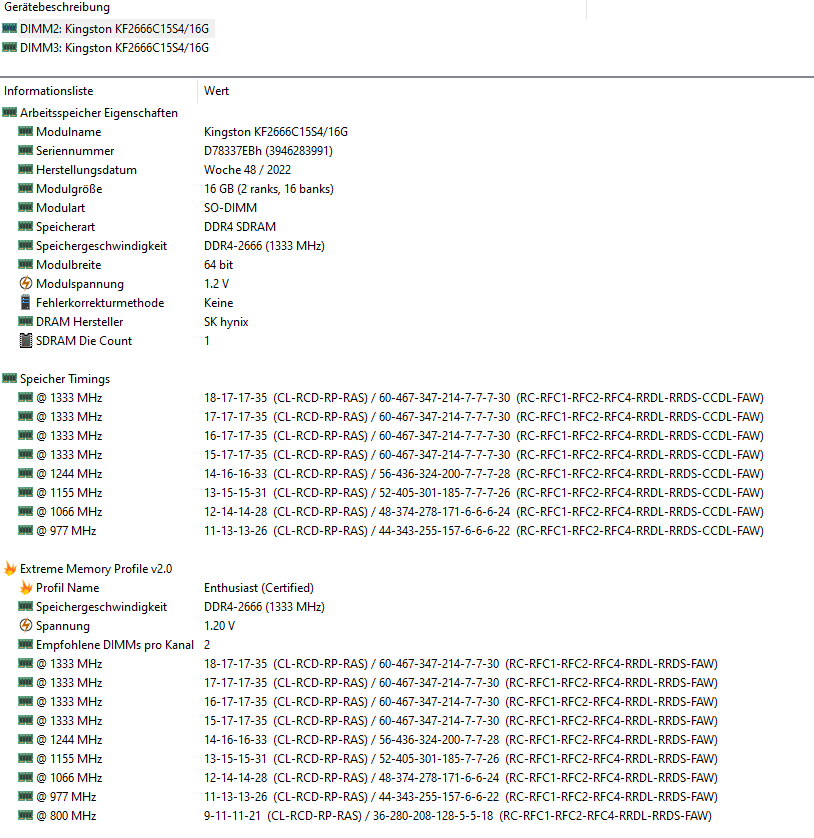Select Speichergeschwindigkeit under Arbeitsspeicher Eigenschaften
The width and height of the screenshot is (814, 838).
pos(102,246)
